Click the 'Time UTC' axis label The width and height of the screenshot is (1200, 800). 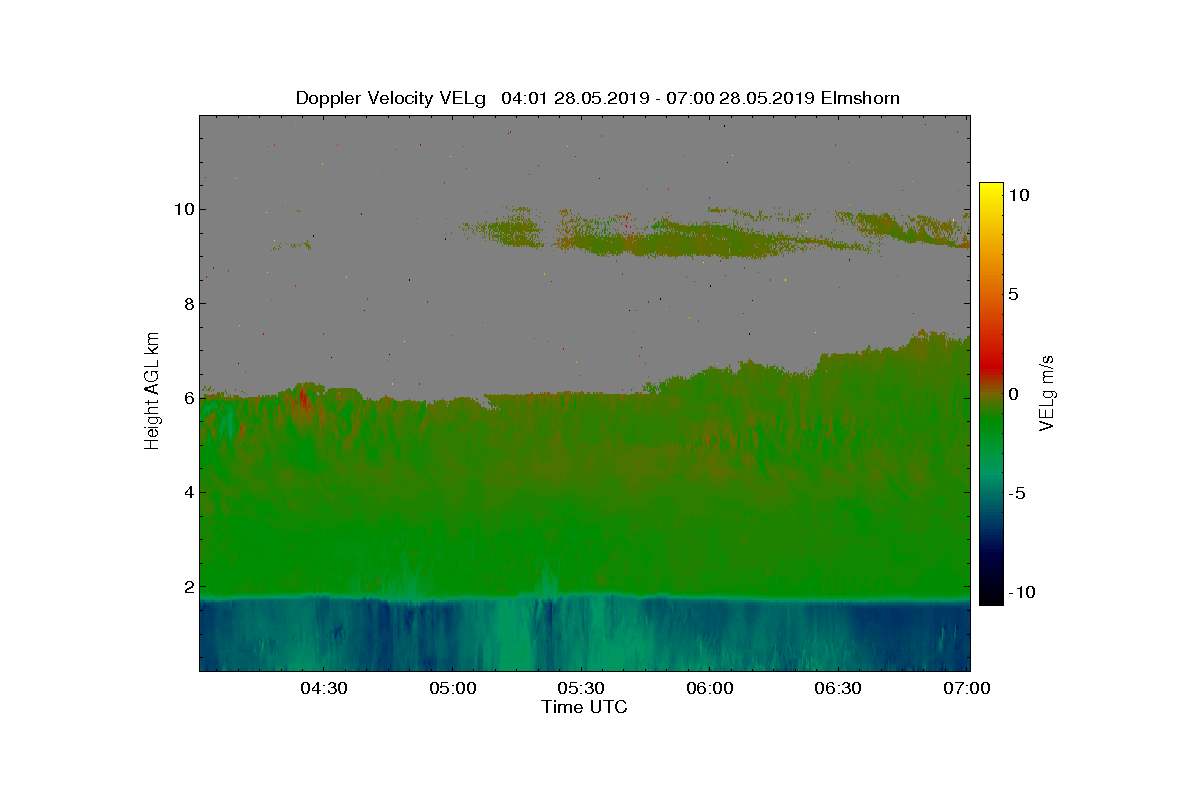(585, 707)
